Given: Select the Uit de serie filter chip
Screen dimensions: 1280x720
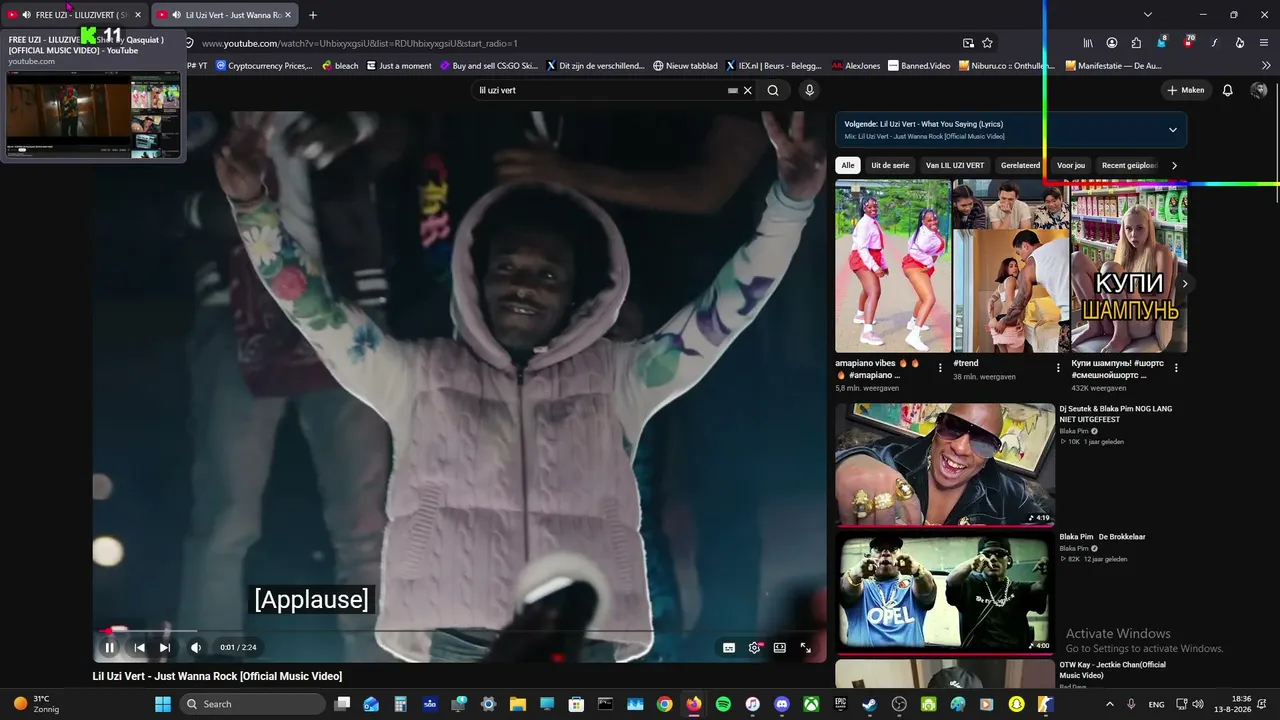Looking at the screenshot, I should tap(890, 165).
